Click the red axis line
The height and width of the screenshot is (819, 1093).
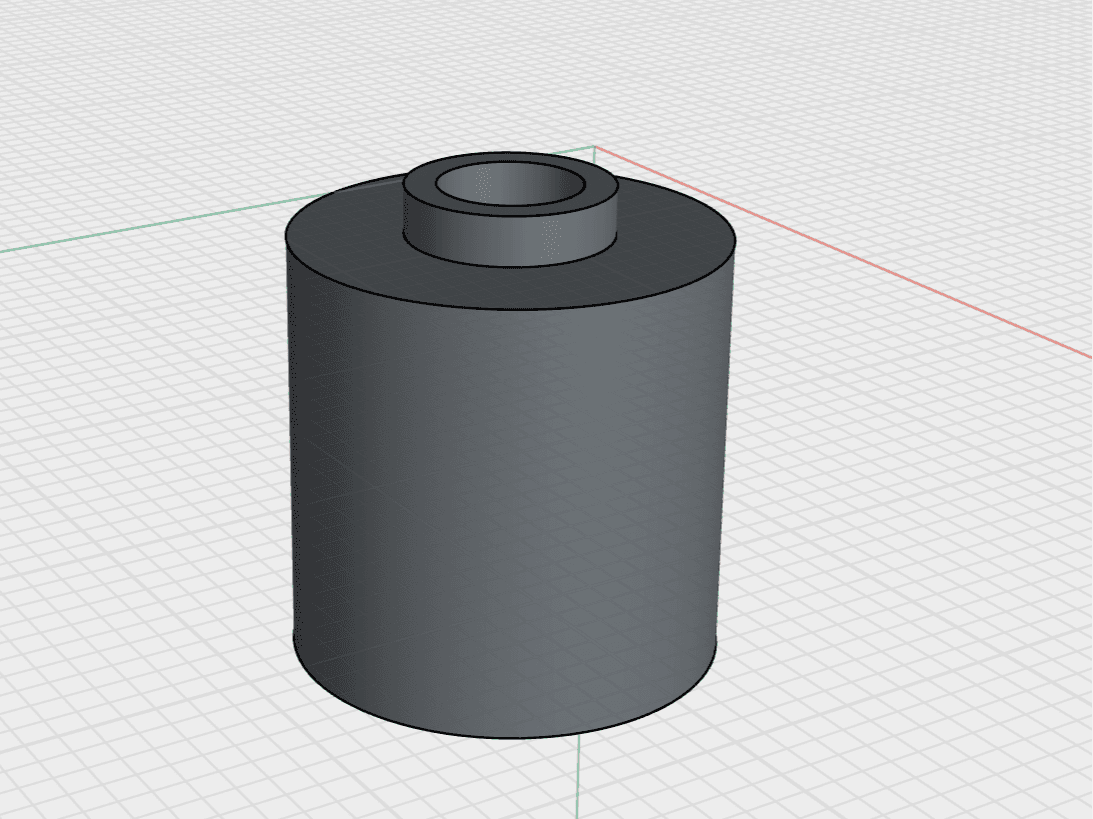click(x=836, y=252)
